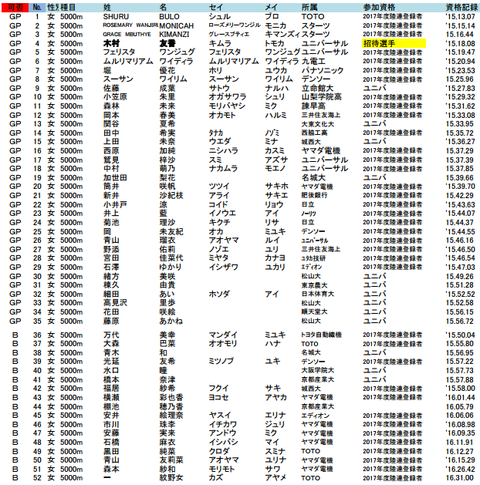
Task: Select the 参加資格 column header
Action: [x=379, y=7]
